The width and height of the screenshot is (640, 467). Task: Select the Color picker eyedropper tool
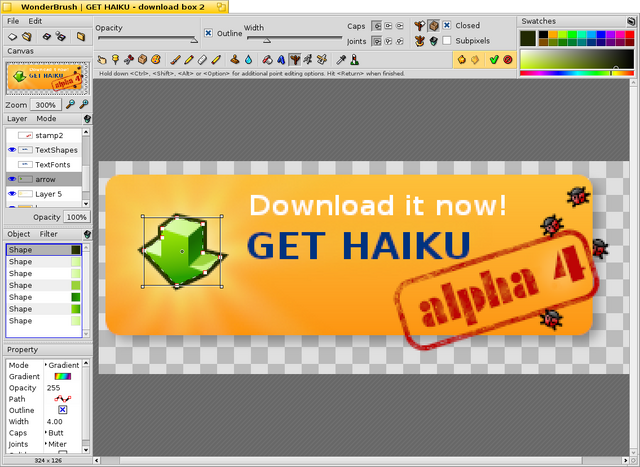click(341, 60)
